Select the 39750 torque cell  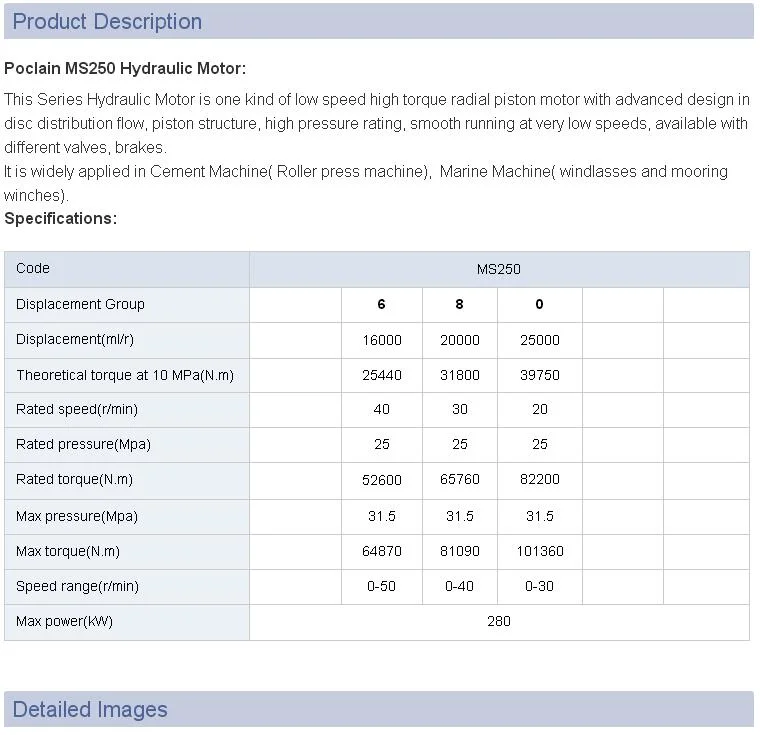(540, 375)
